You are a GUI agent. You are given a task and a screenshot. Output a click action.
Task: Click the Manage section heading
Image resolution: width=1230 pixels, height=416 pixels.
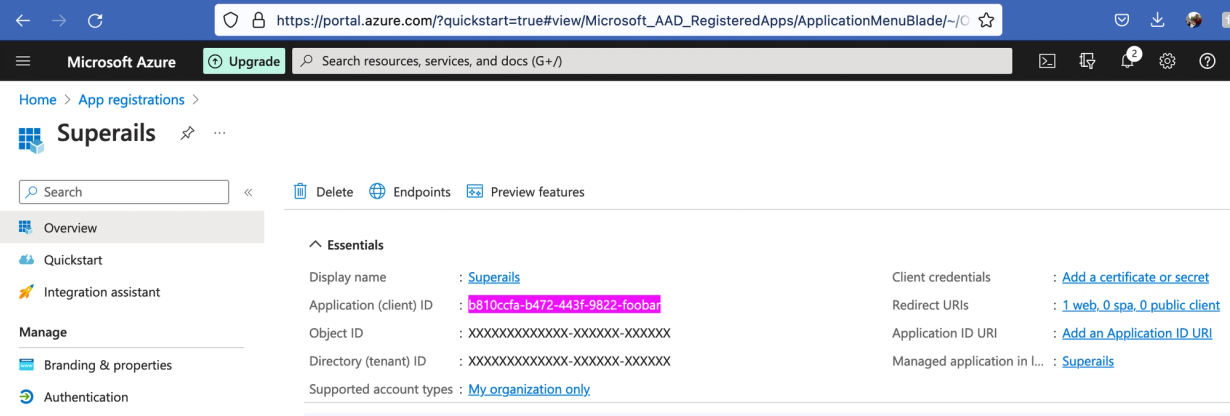43,332
